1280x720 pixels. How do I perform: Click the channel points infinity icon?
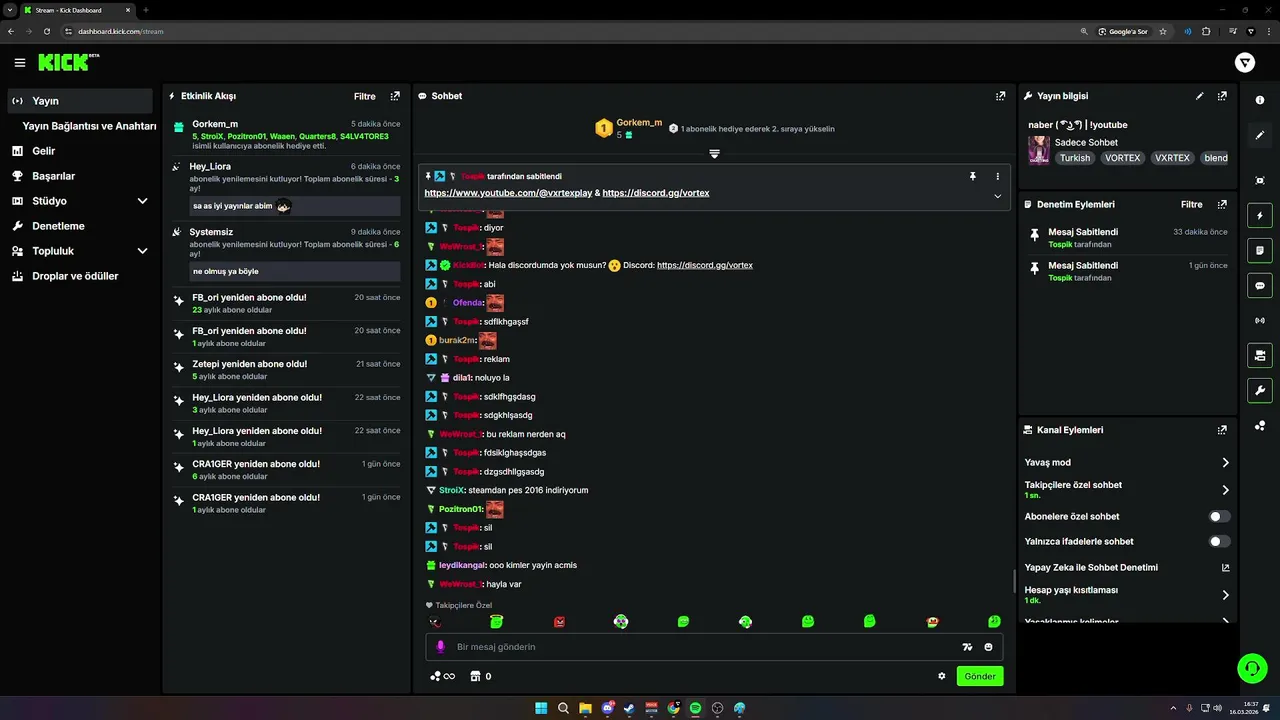[x=443, y=676]
